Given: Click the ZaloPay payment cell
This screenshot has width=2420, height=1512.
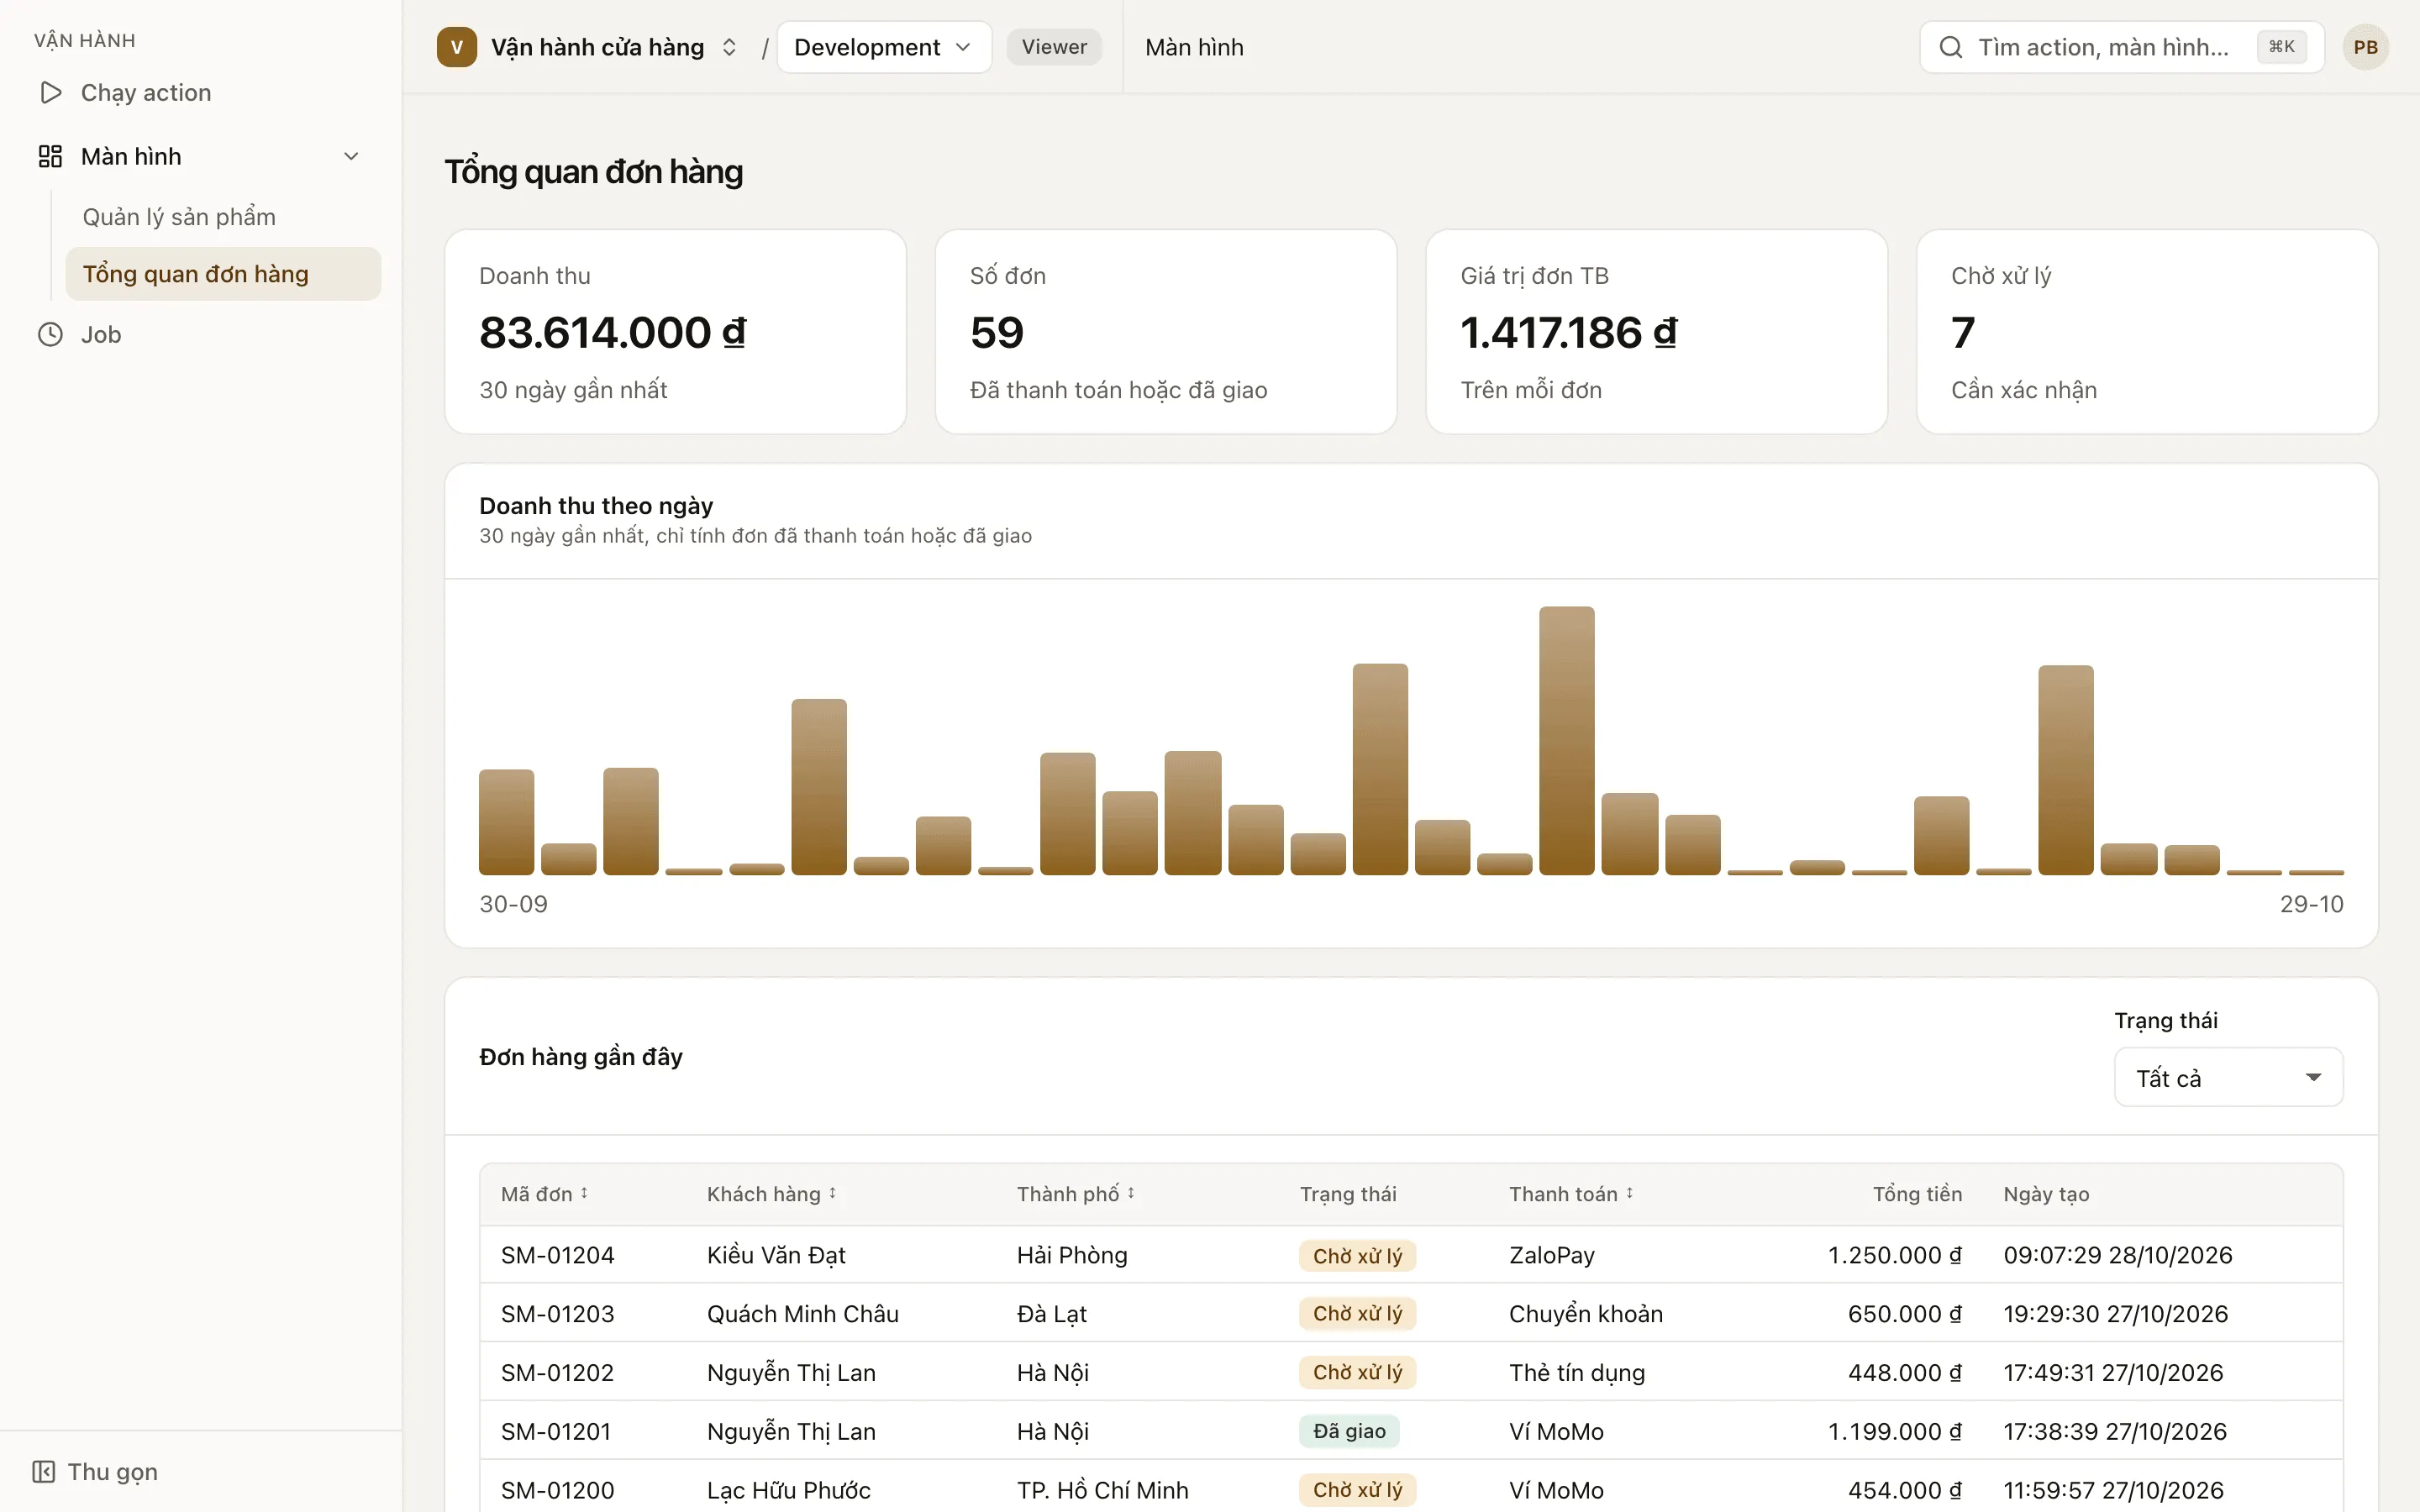Looking at the screenshot, I should point(1551,1255).
